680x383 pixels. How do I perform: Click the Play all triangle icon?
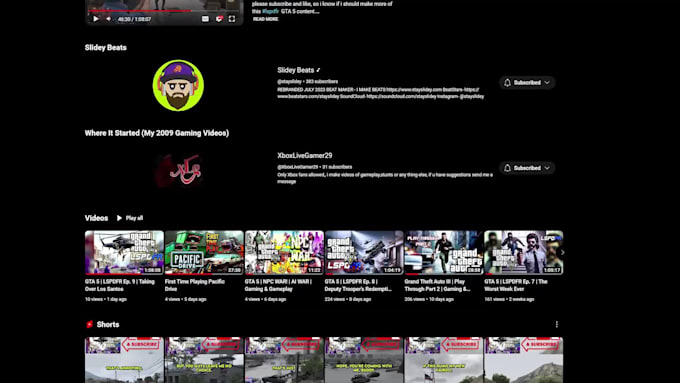click(119, 218)
